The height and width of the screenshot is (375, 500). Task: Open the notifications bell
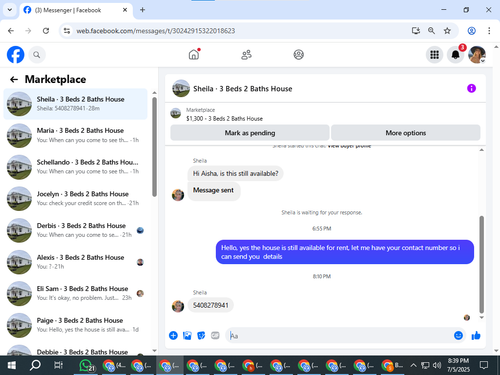point(455,55)
